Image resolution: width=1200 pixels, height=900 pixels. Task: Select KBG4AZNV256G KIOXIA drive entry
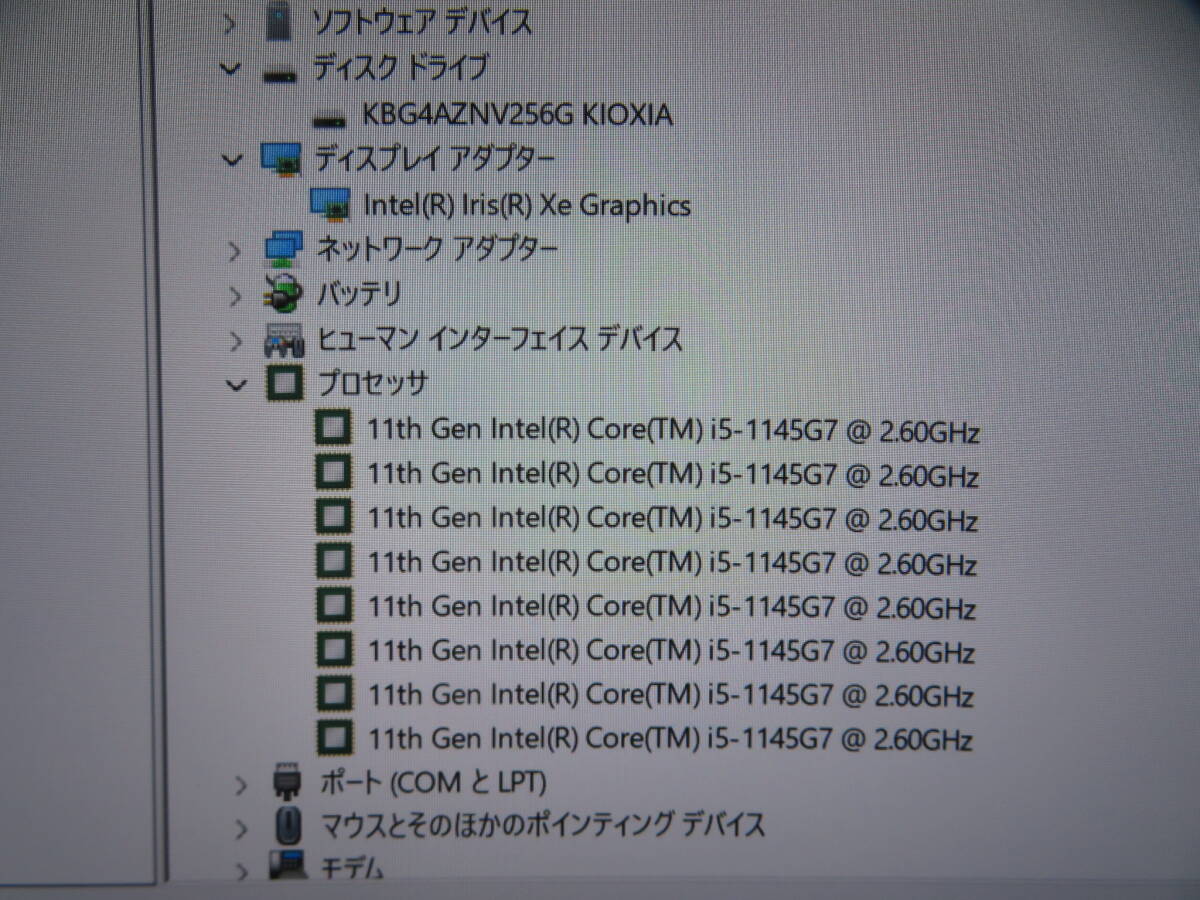tap(517, 115)
